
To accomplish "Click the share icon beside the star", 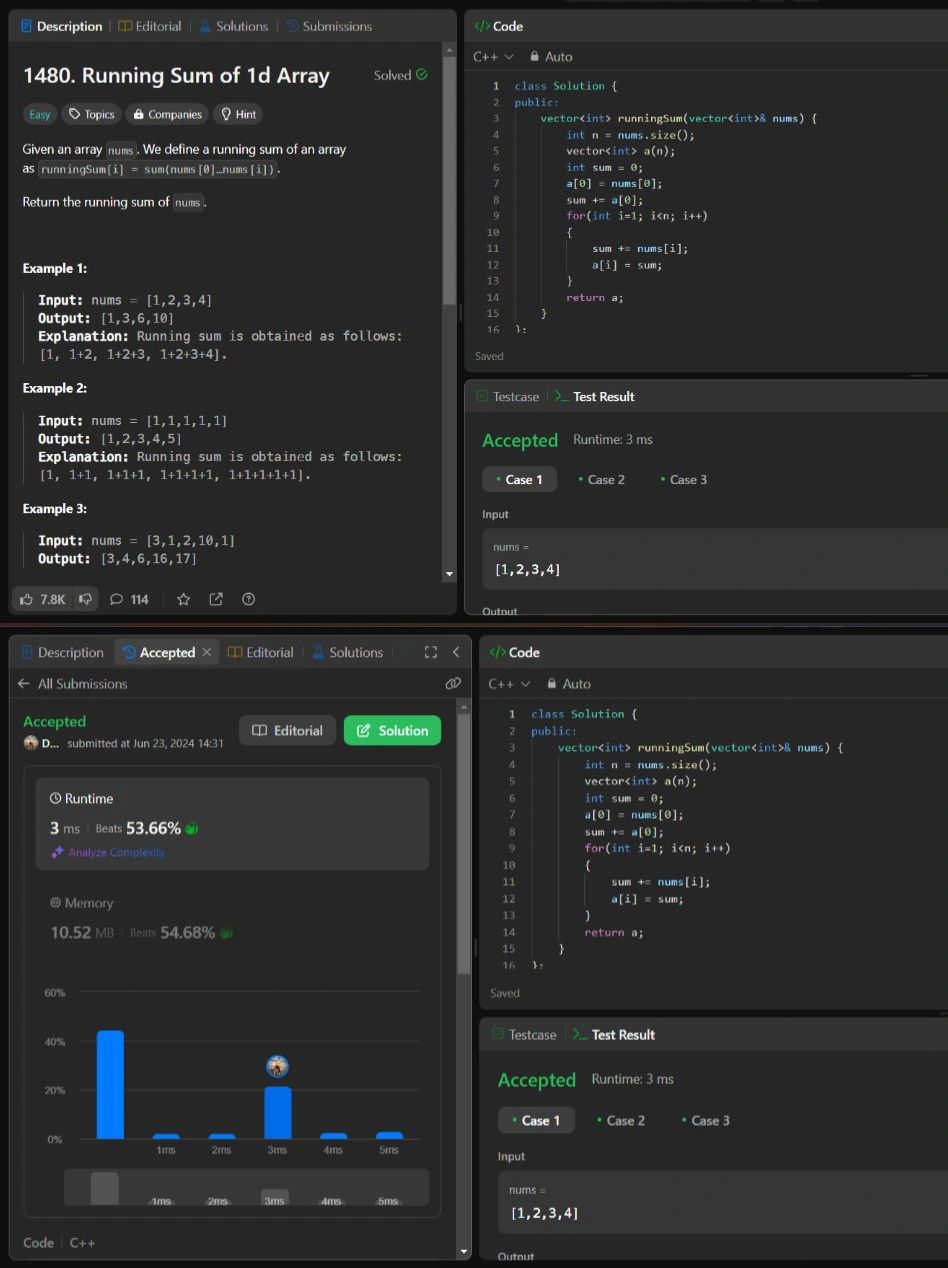I will (x=216, y=599).
